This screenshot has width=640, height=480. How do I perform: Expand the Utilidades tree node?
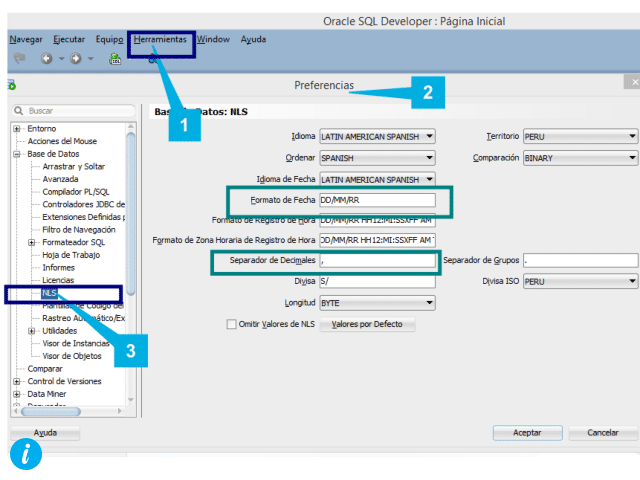click(31, 331)
